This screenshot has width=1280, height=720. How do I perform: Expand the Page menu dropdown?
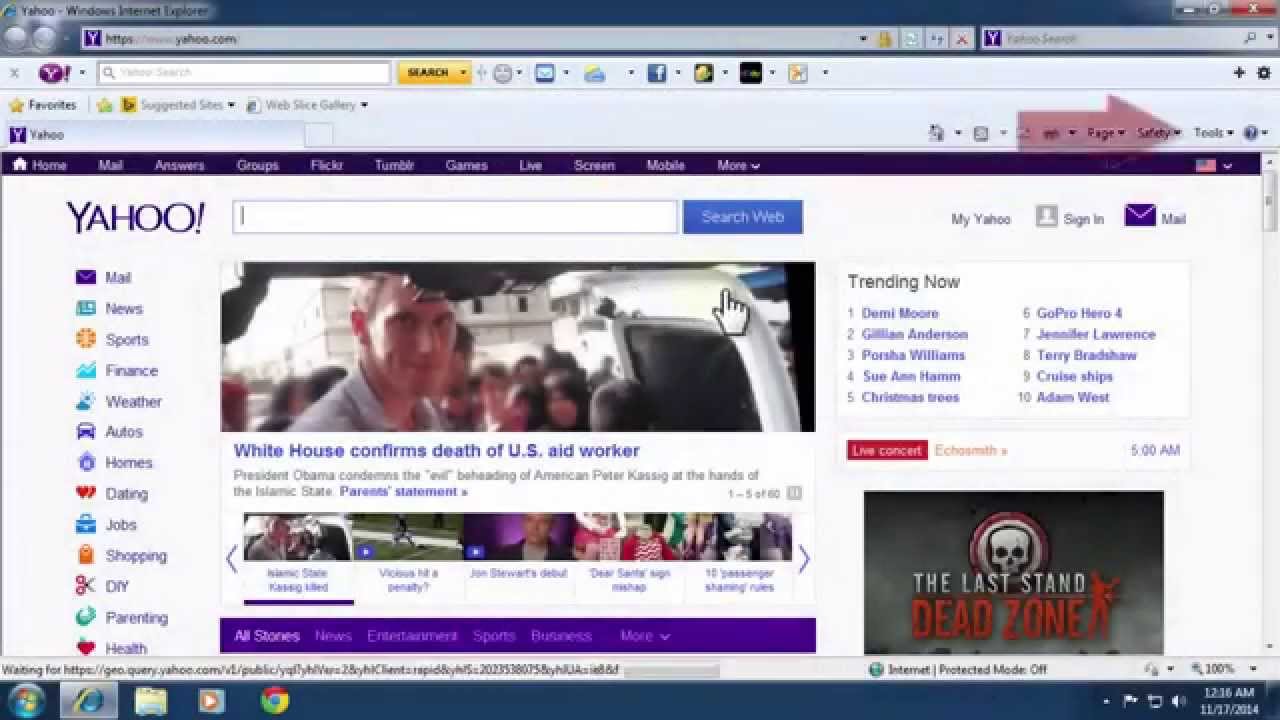point(1106,133)
